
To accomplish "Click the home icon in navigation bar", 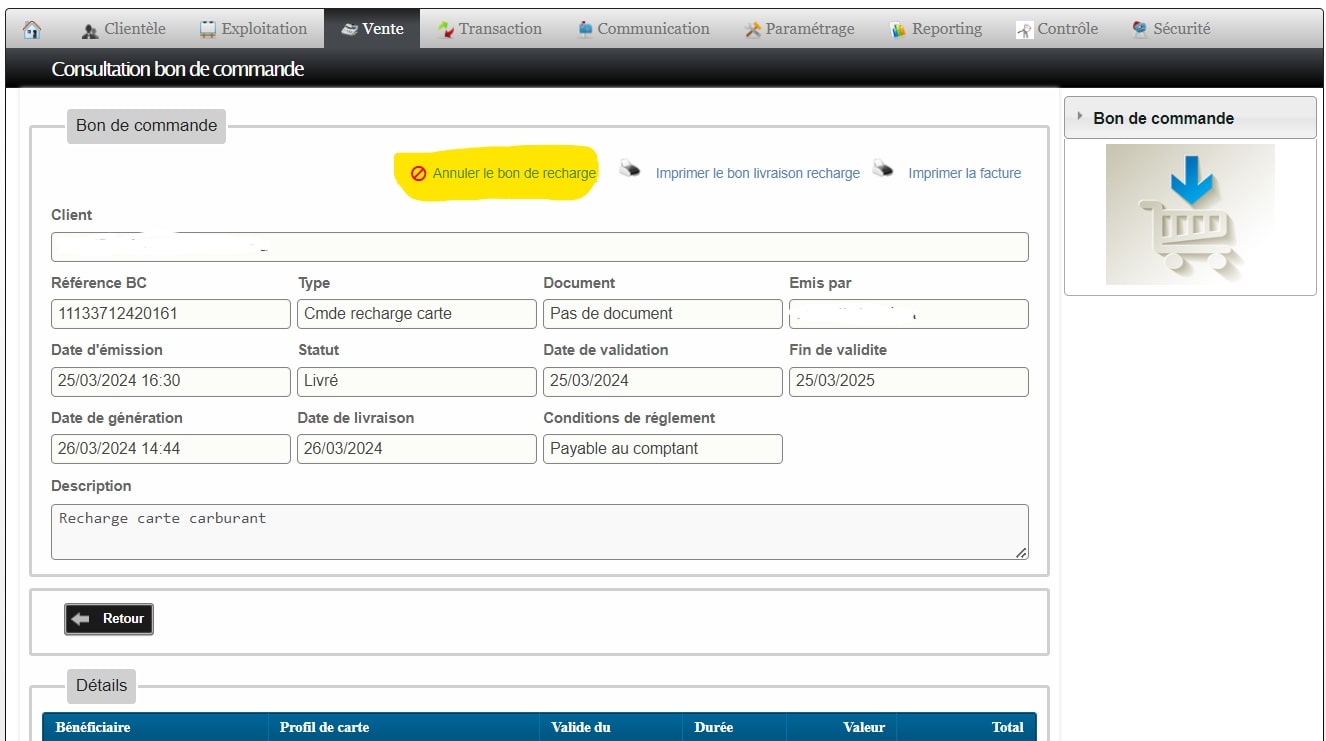I will pos(32,30).
